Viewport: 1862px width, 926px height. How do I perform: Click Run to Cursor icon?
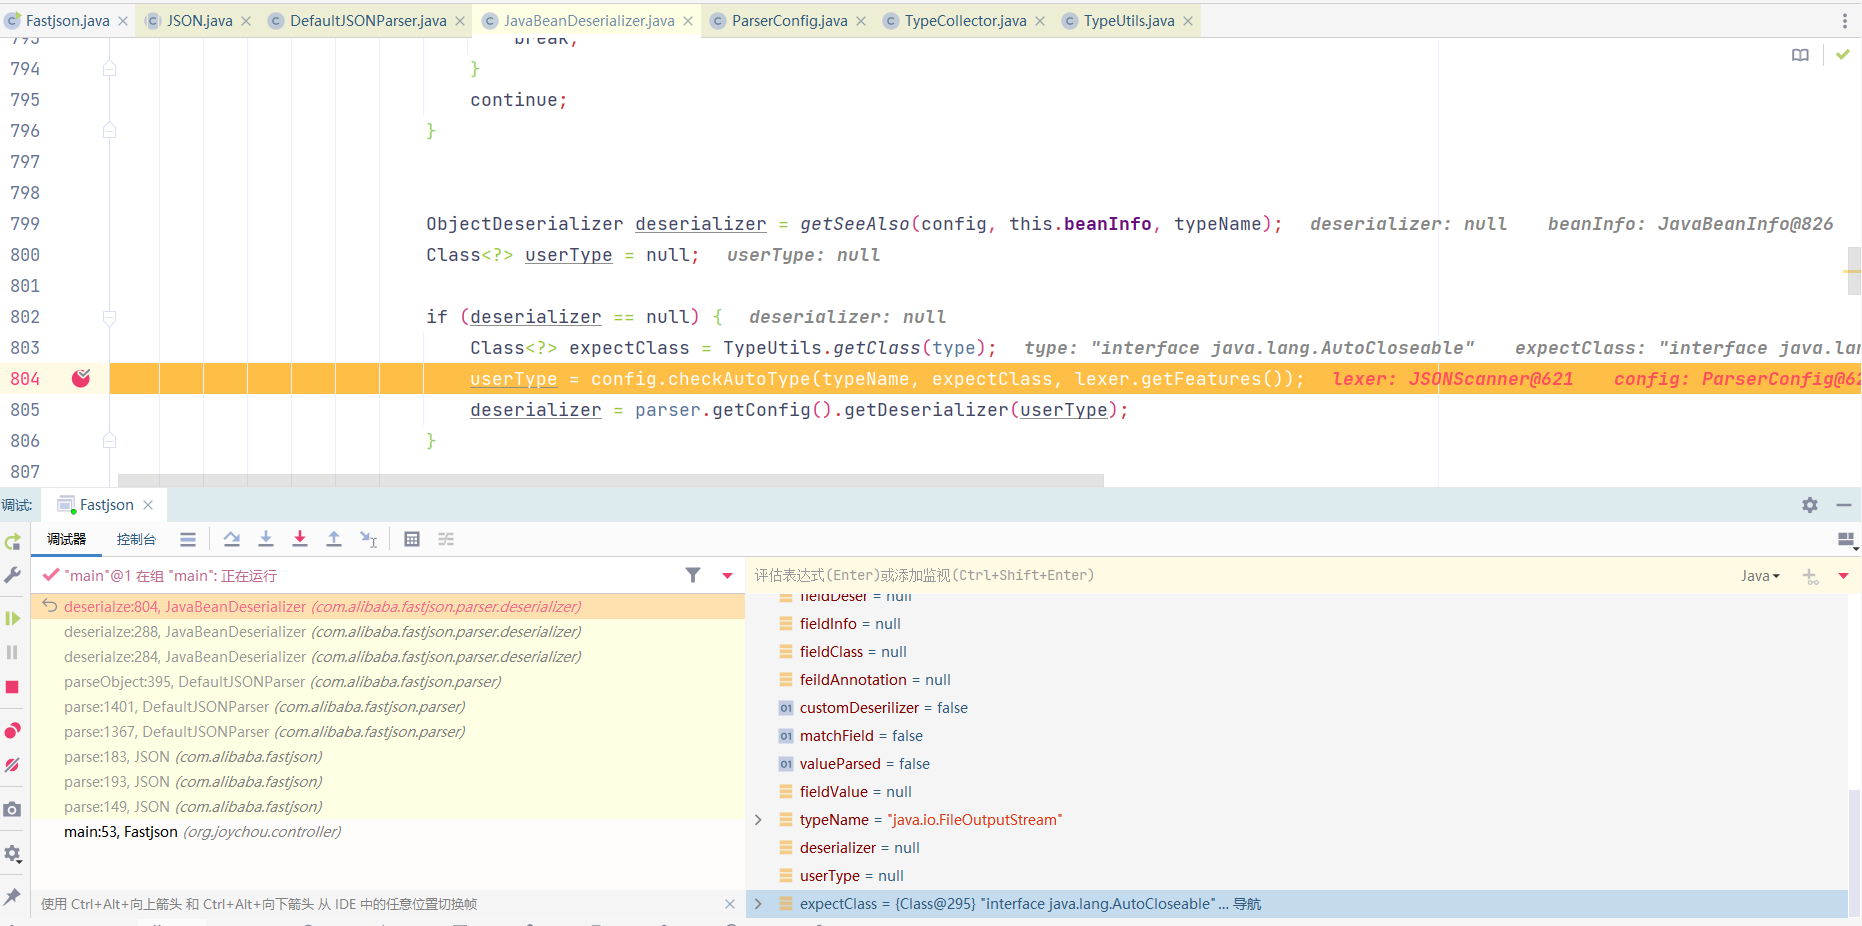coord(368,539)
